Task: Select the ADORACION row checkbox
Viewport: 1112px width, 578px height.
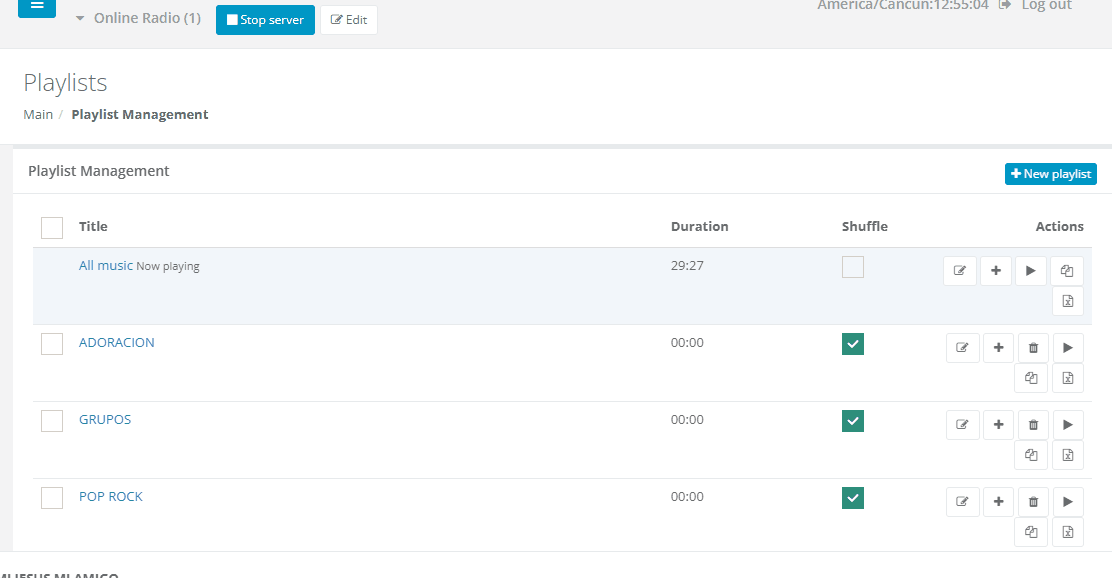Action: (x=52, y=344)
